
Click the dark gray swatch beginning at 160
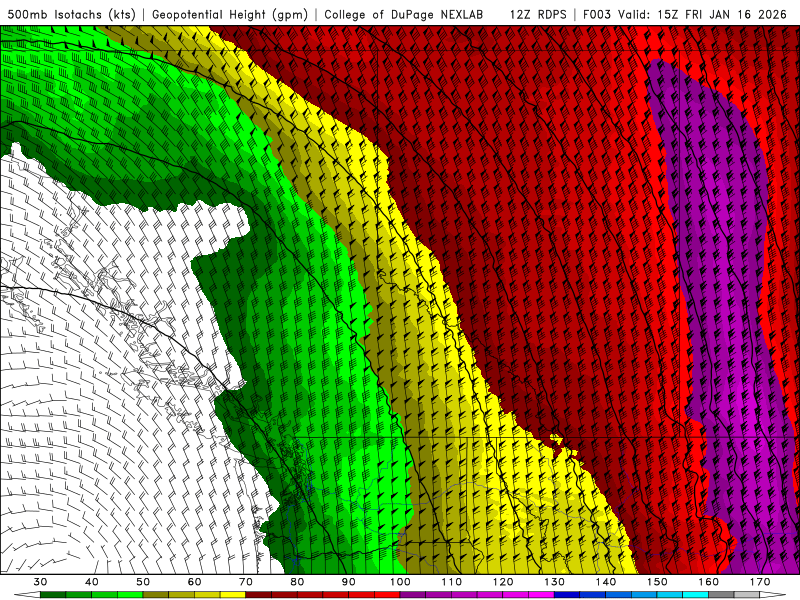tap(721, 595)
